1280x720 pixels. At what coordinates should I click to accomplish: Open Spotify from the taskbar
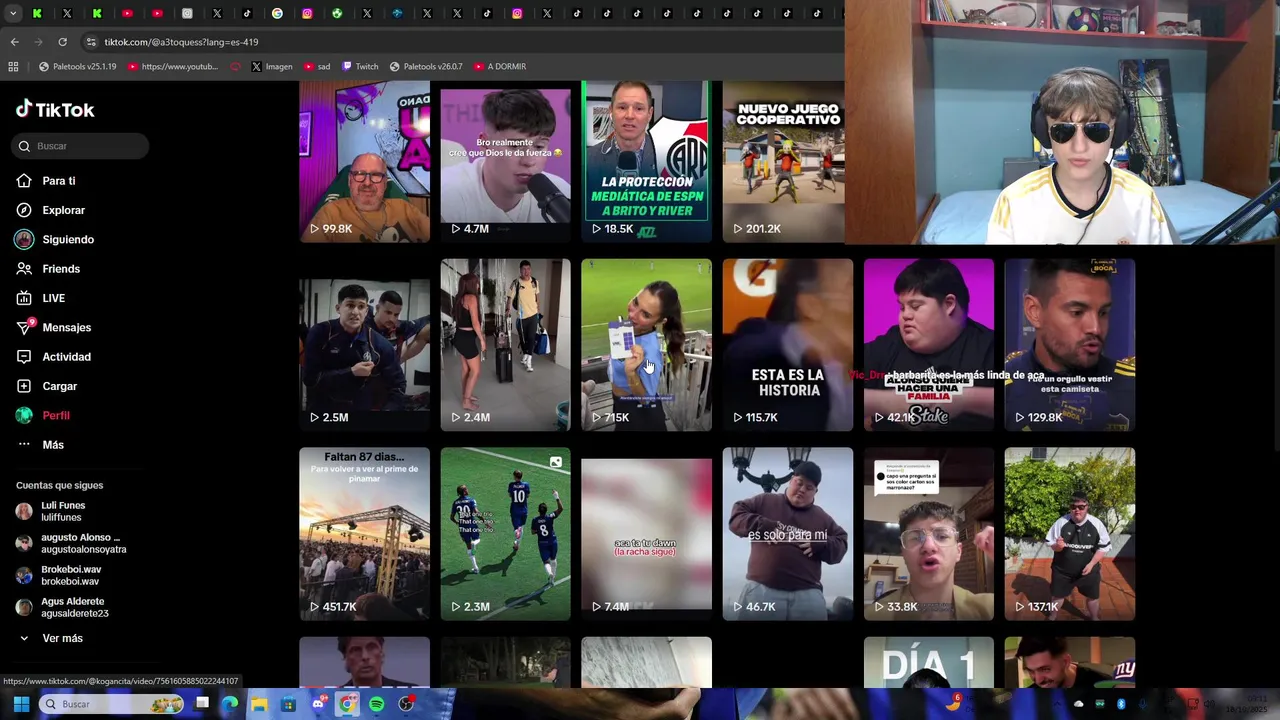(376, 704)
